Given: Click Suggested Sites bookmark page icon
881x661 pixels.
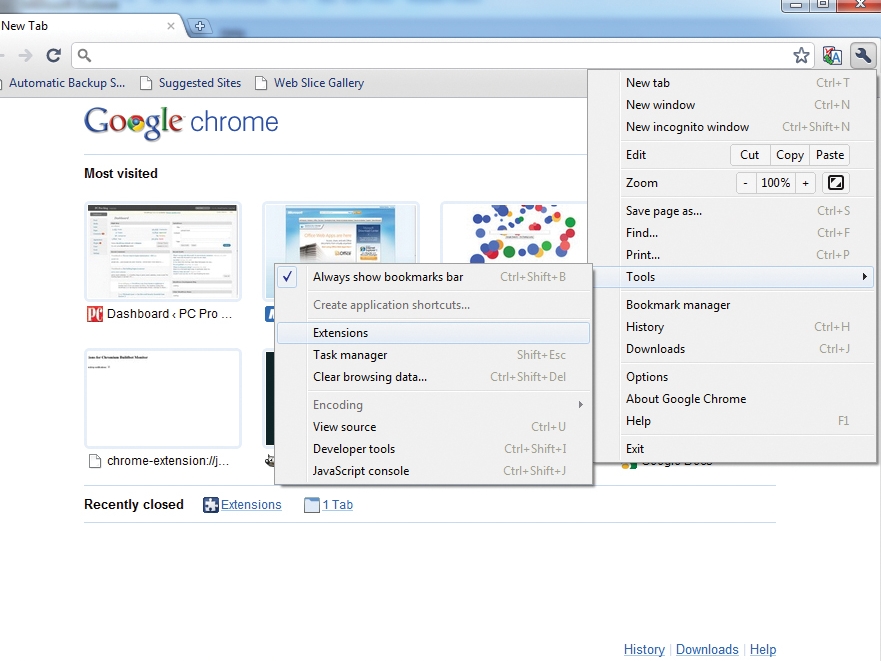Looking at the screenshot, I should point(146,83).
